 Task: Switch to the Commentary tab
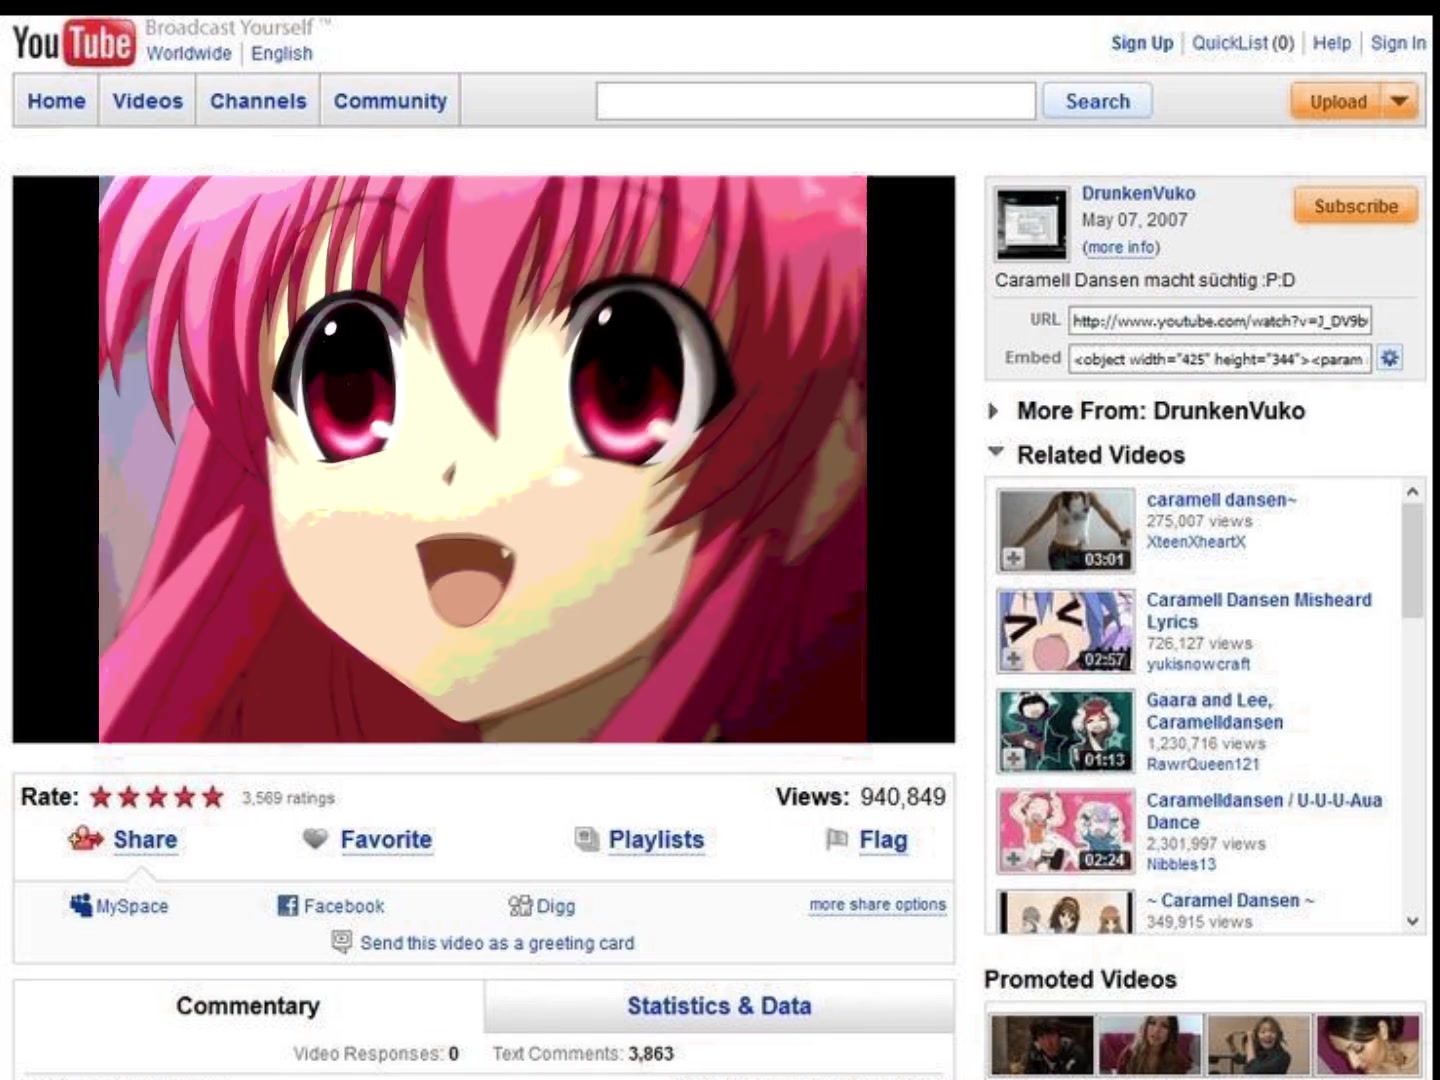pos(248,1006)
